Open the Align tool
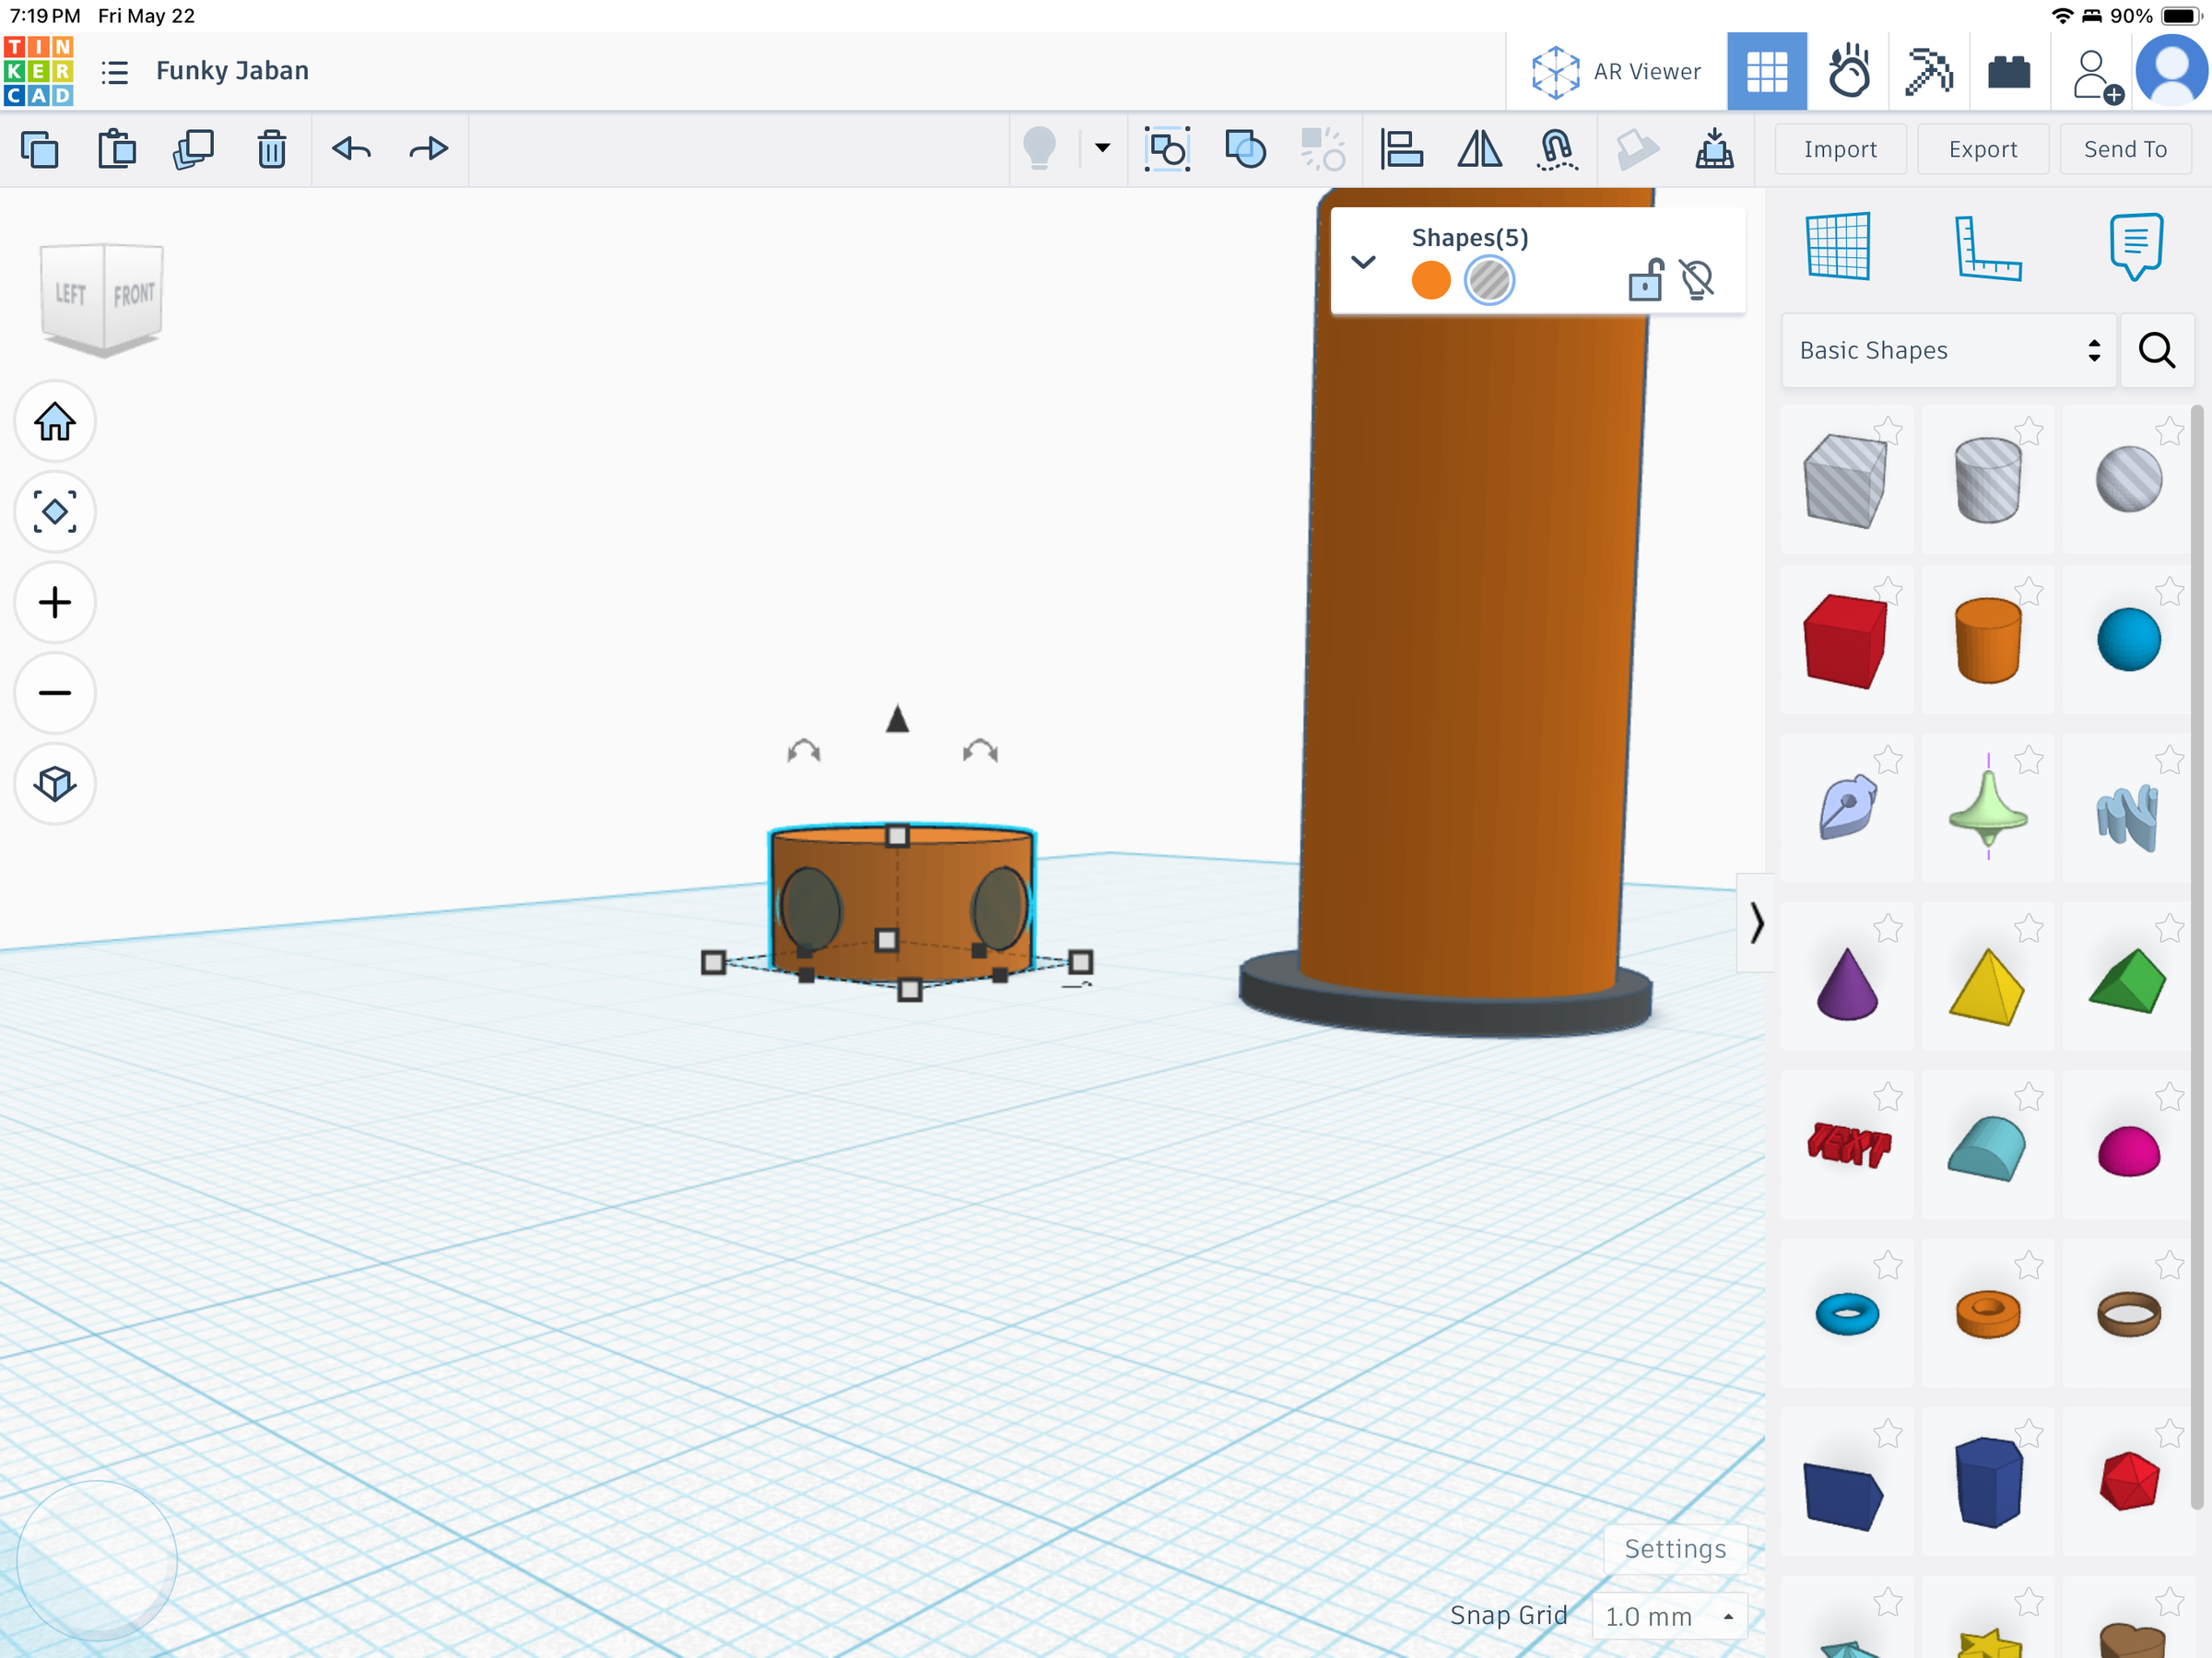The height and width of the screenshot is (1658, 2212). [1401, 150]
